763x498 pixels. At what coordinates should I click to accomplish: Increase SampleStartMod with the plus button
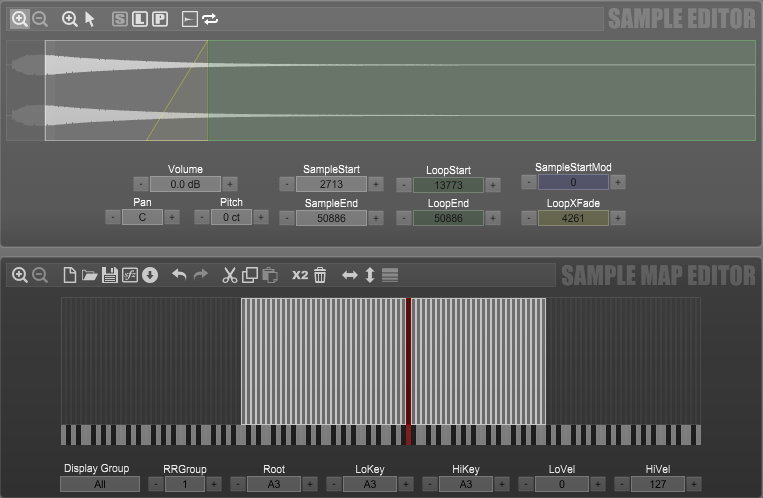click(618, 182)
